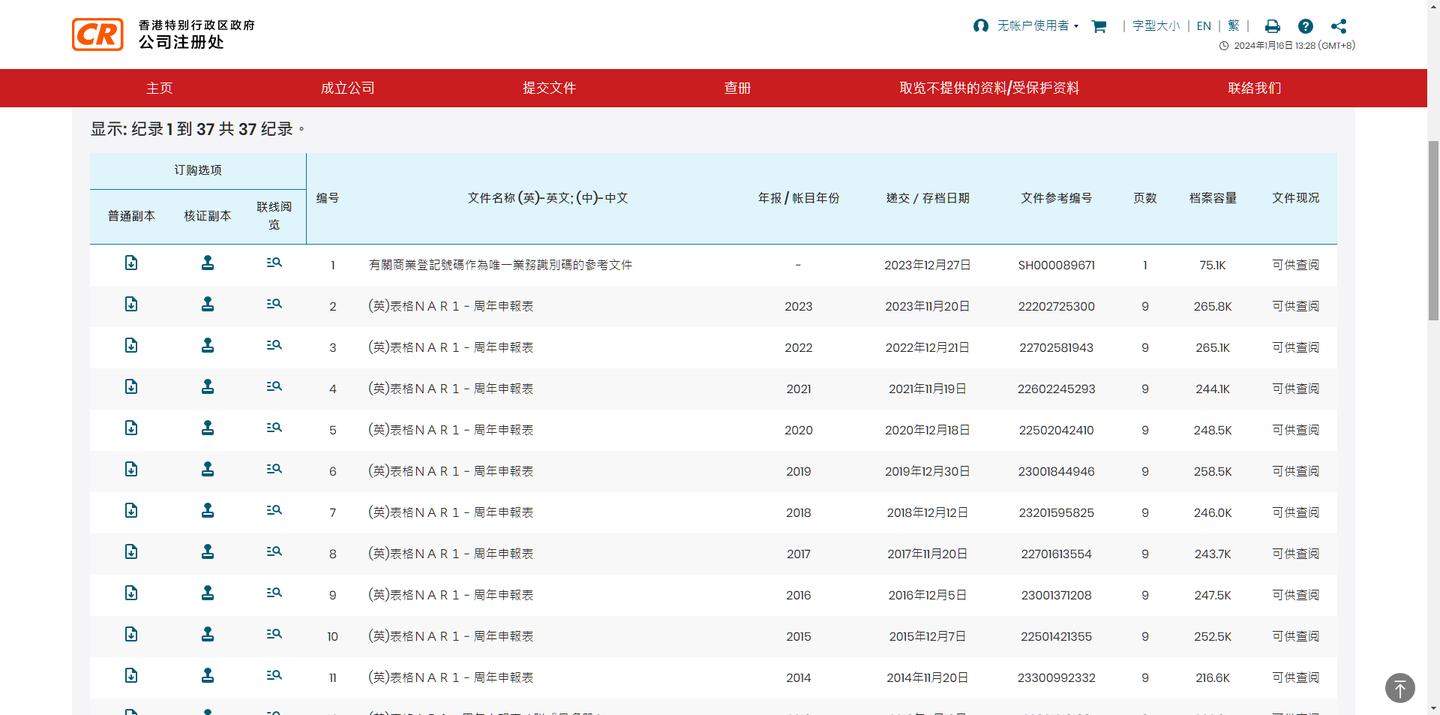Open the 取览不提供的资料/受保护资料 menu
1440x715 pixels.
click(x=989, y=88)
